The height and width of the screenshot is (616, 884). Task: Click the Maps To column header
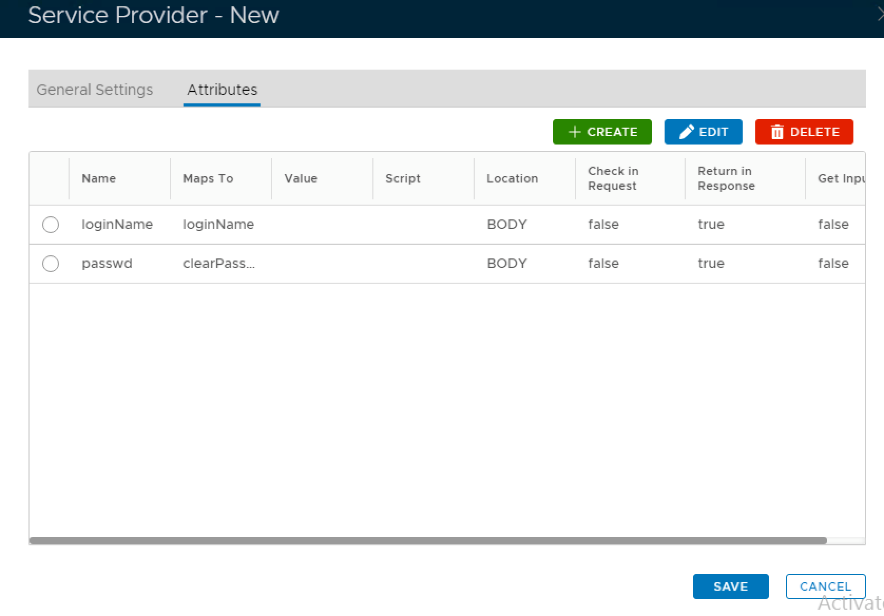[208, 179]
